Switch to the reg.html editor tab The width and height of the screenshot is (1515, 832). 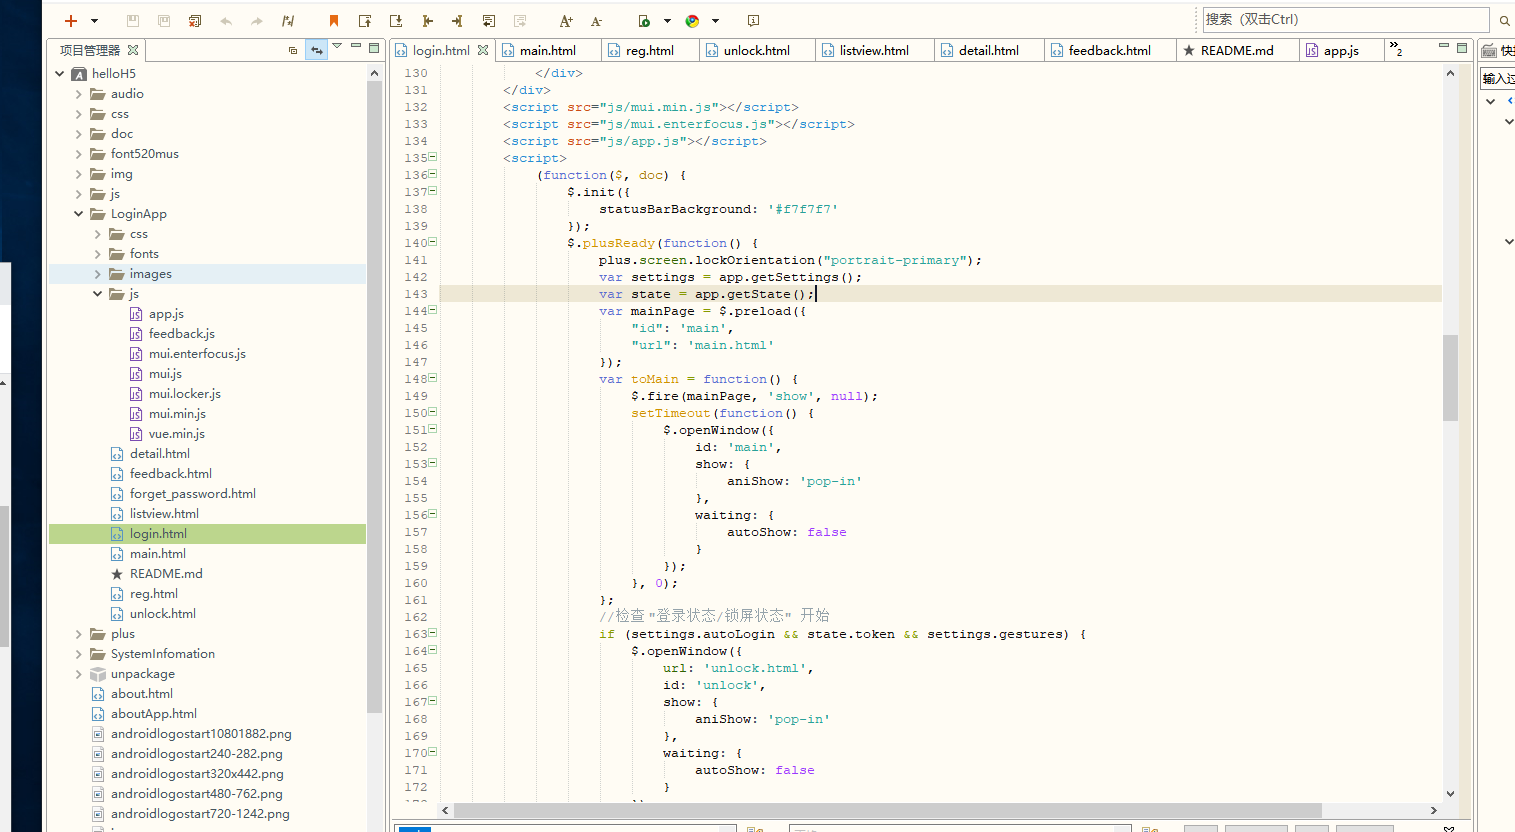pos(649,50)
